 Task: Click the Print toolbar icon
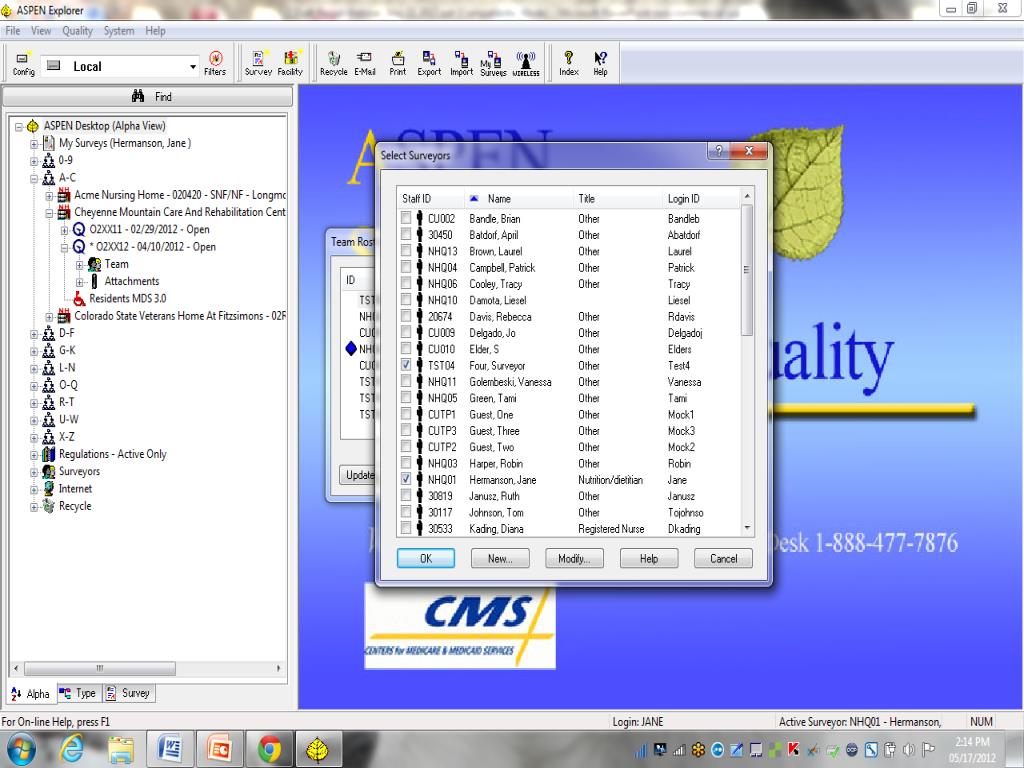pyautogui.click(x=397, y=63)
